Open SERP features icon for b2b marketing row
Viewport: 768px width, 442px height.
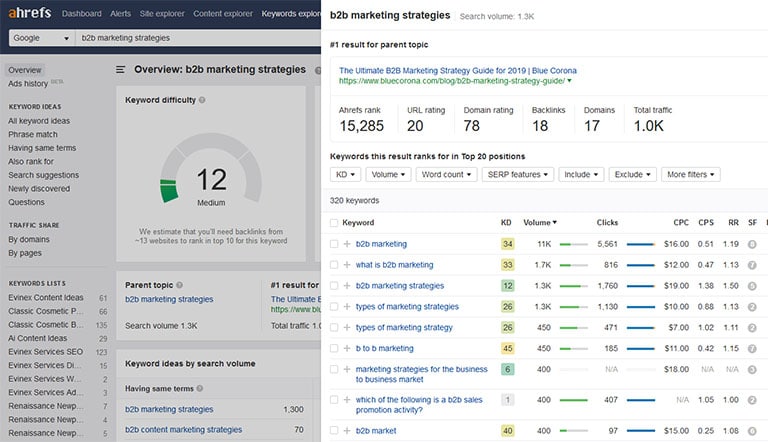click(x=752, y=244)
